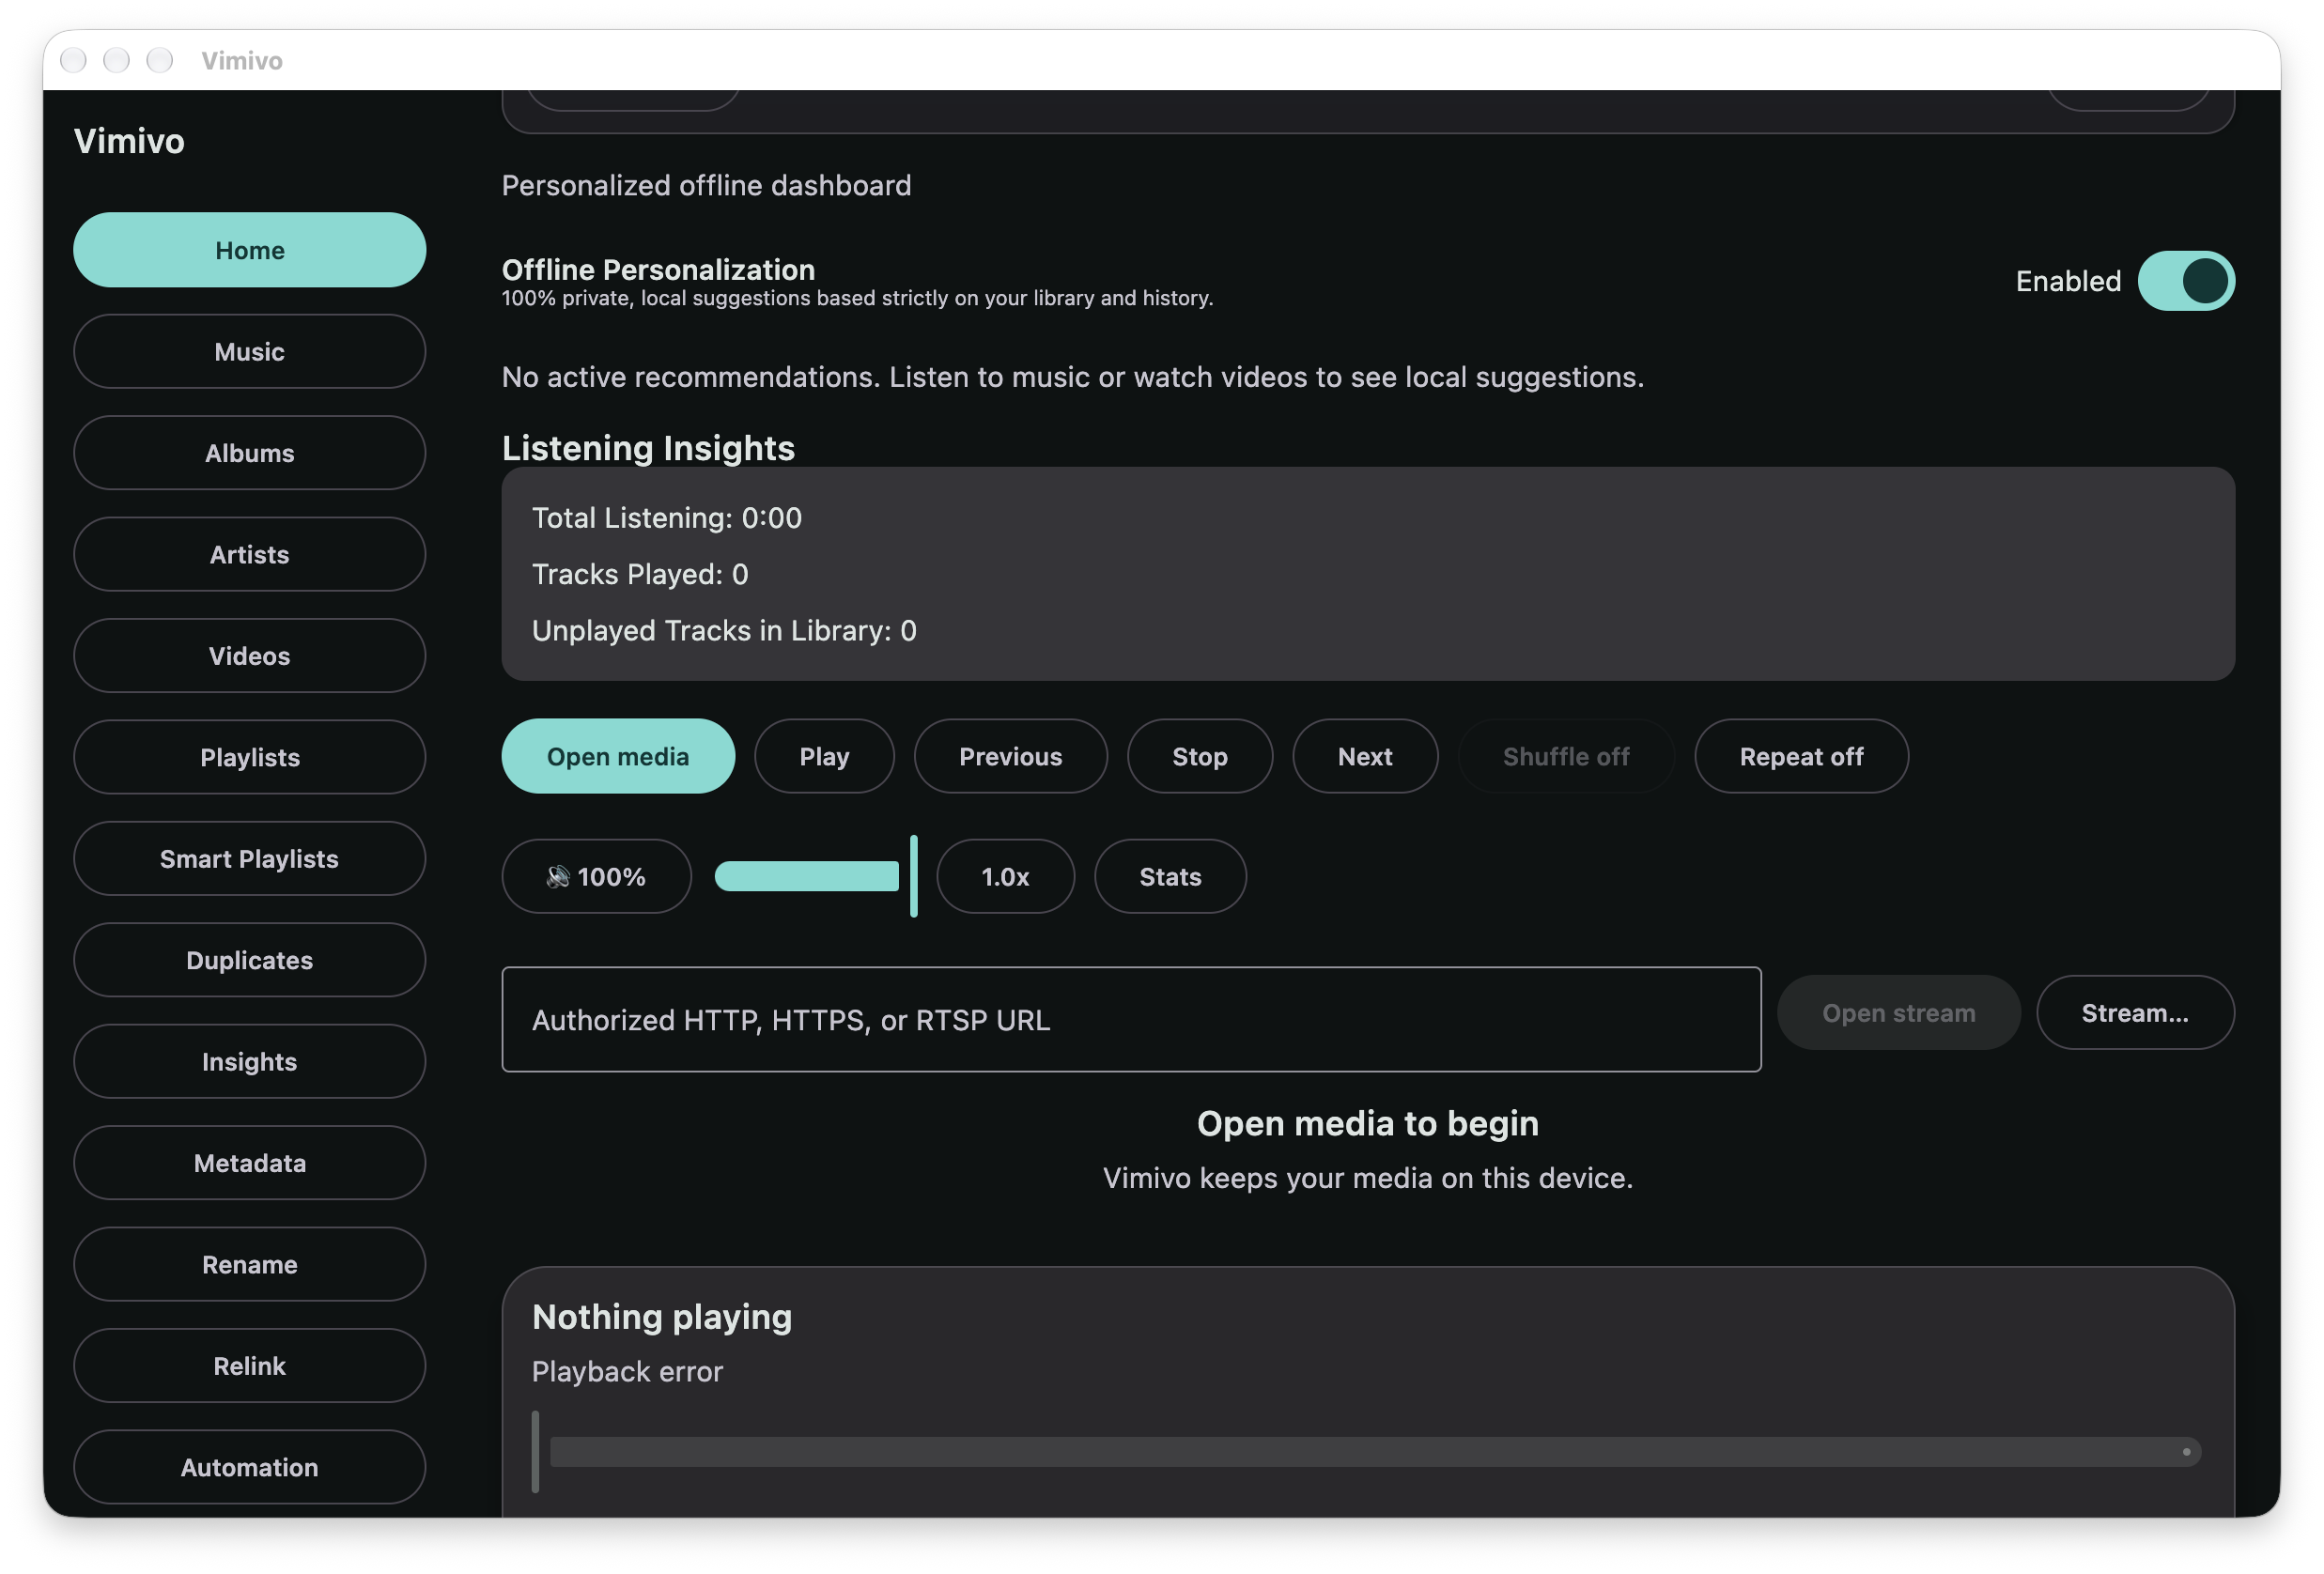Click the 100% volume button

(596, 877)
